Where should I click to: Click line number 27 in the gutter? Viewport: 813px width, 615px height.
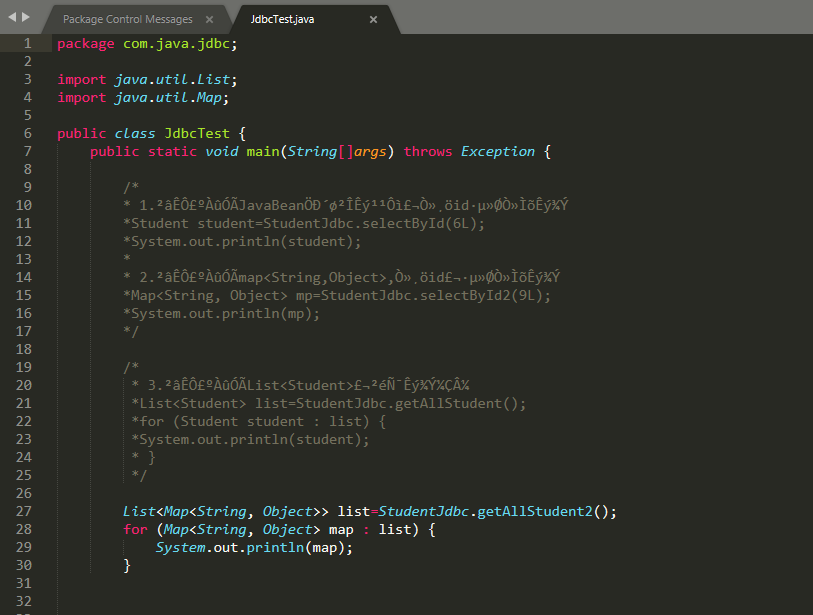point(23,511)
